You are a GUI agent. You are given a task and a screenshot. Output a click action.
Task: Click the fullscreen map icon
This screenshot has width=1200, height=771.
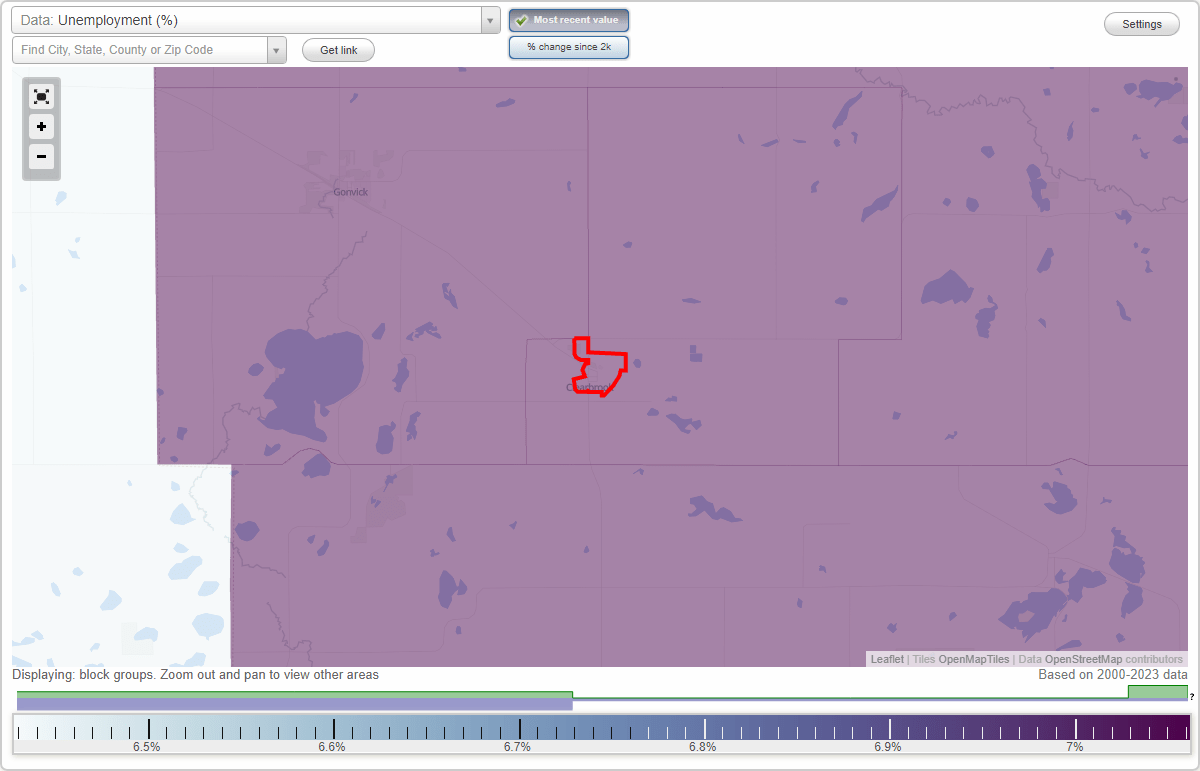tap(41, 97)
